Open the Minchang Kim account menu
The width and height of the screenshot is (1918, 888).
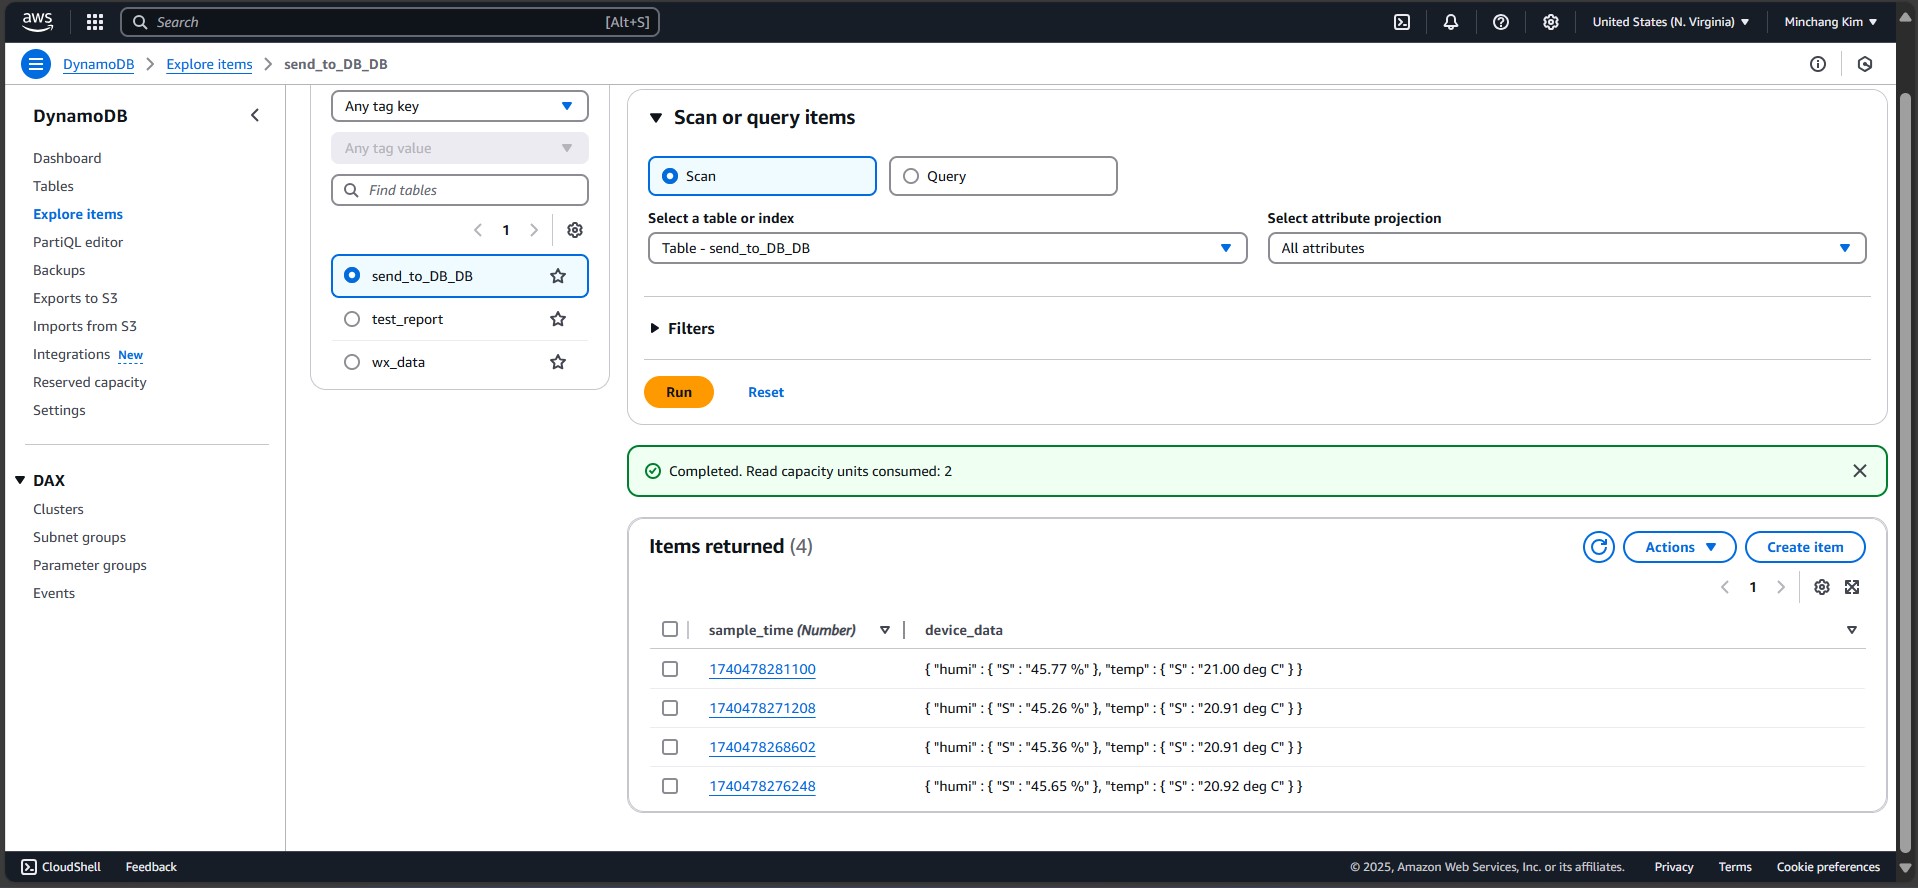click(x=1831, y=22)
